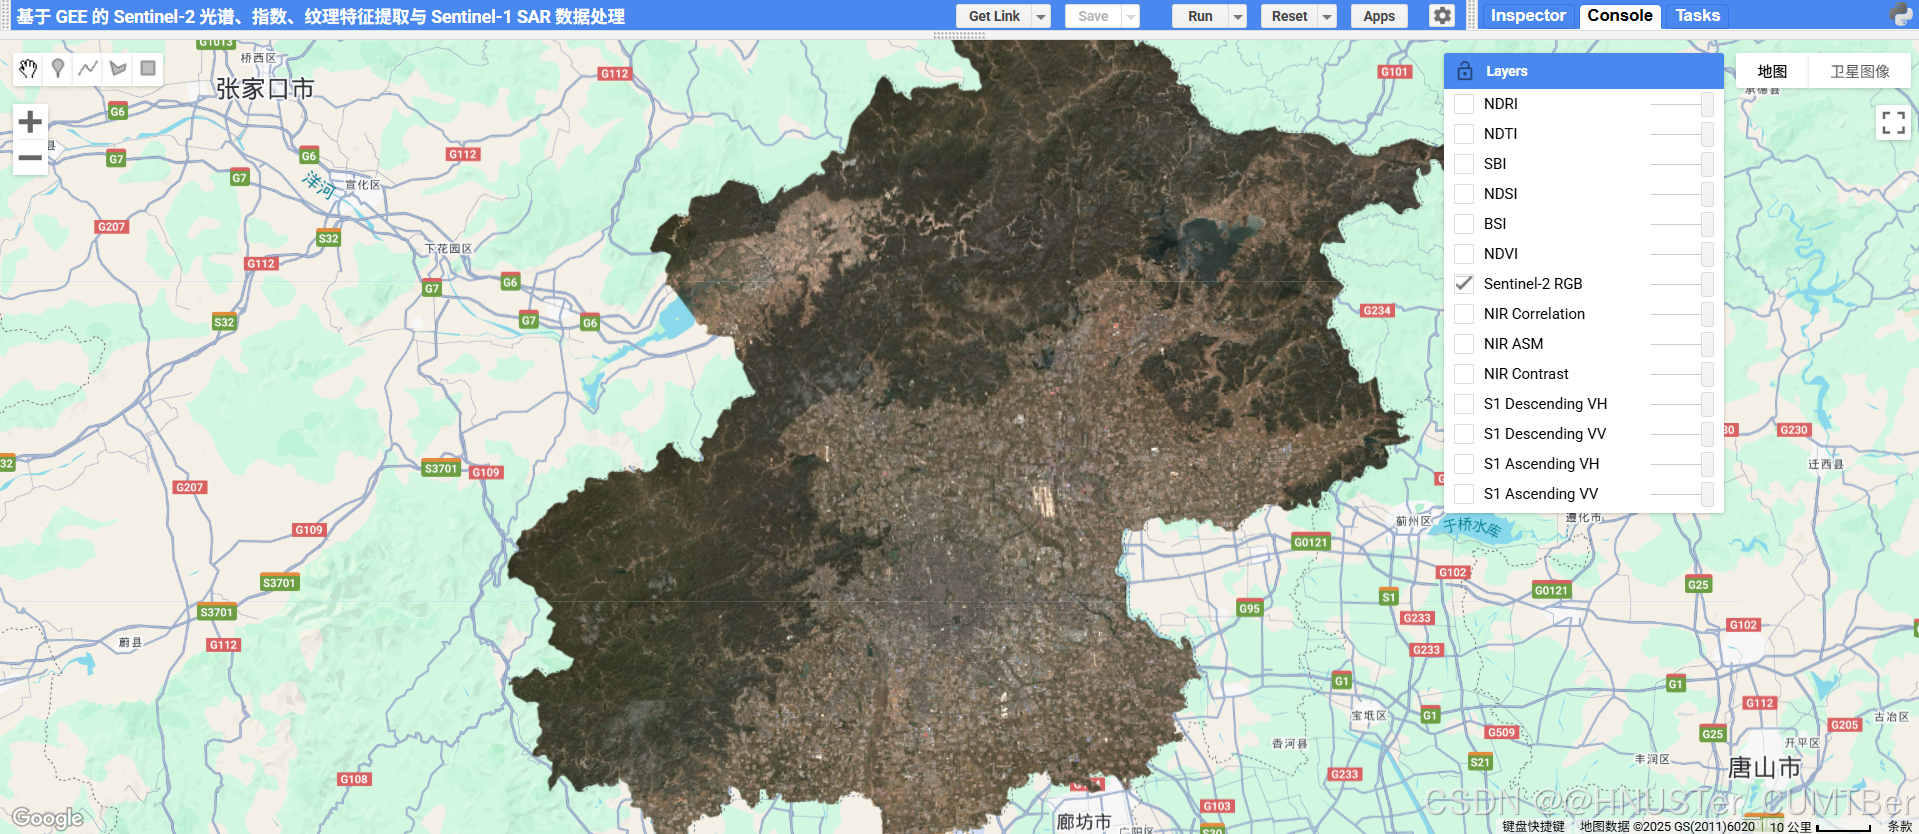Viewport: 1919px width, 834px height.
Task: Expand the Save dropdown arrow
Action: [1131, 16]
